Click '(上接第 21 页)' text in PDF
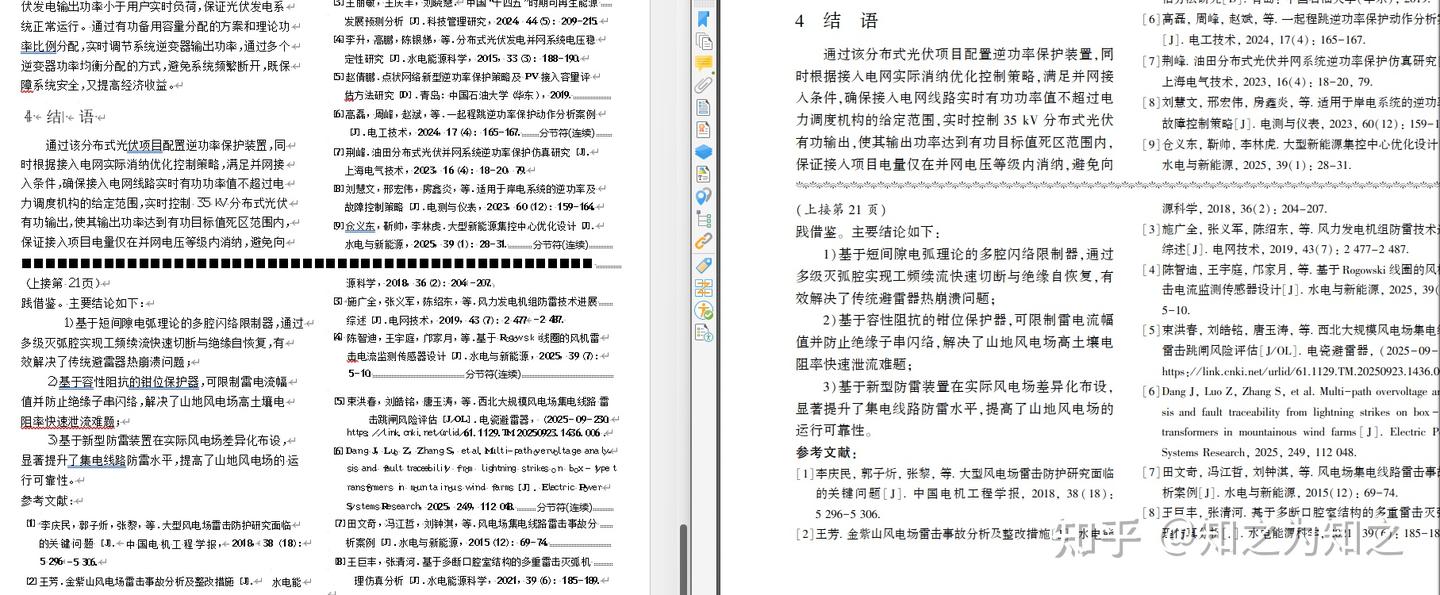This screenshot has height=595, width=1440. click(841, 209)
